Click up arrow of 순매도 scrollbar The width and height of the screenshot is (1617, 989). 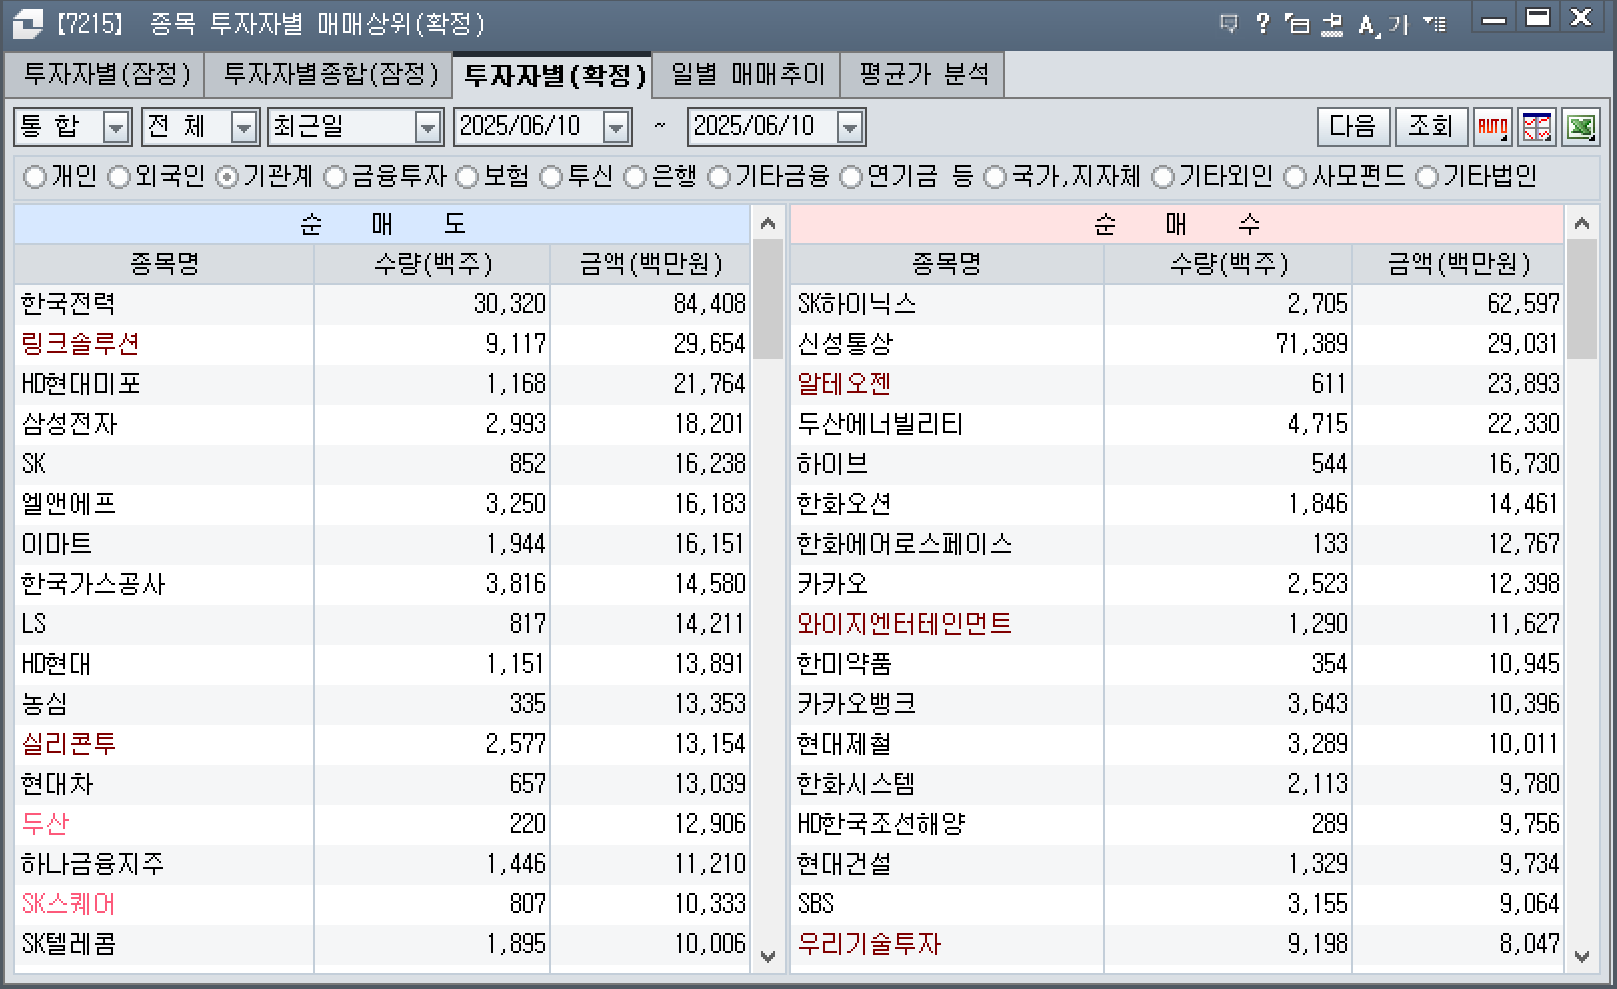click(768, 223)
